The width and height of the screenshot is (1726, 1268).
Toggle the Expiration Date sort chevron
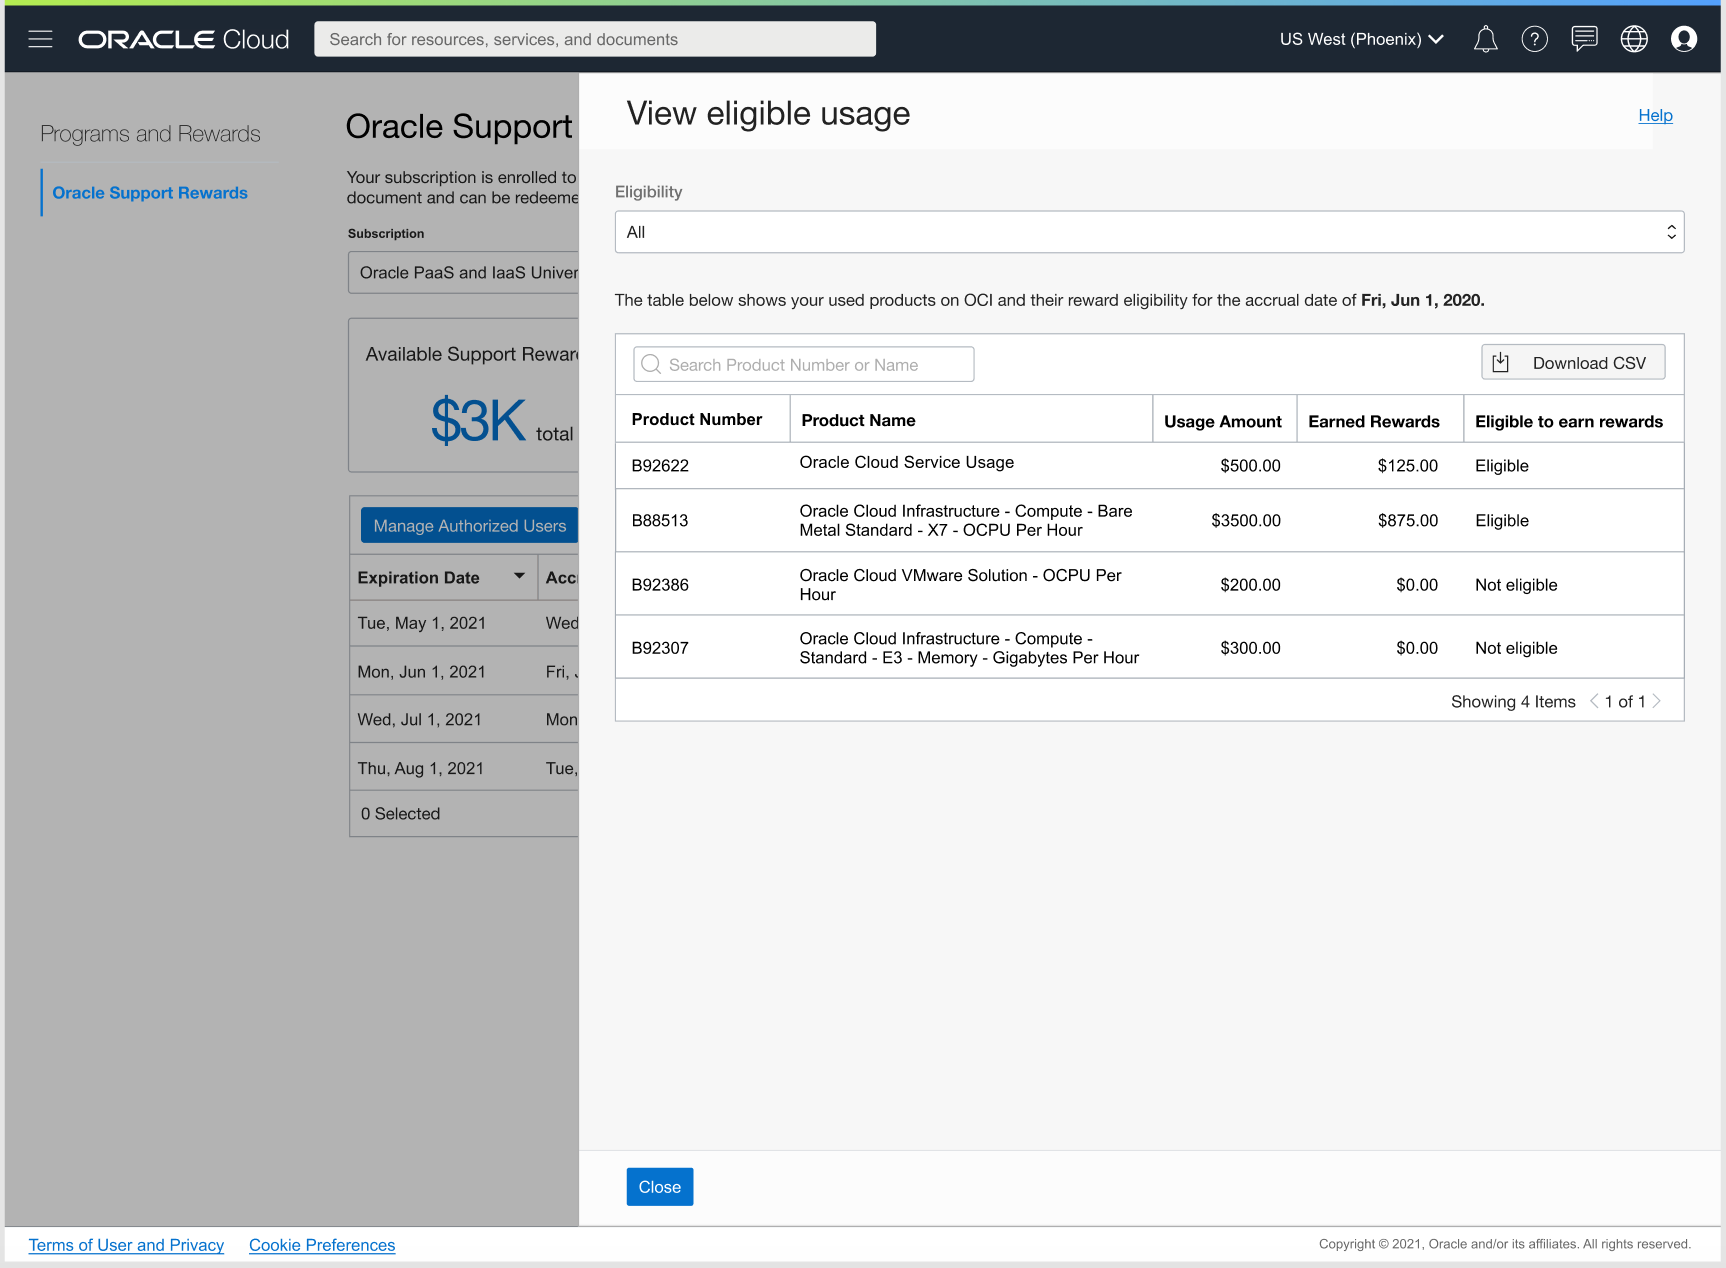pos(519,576)
